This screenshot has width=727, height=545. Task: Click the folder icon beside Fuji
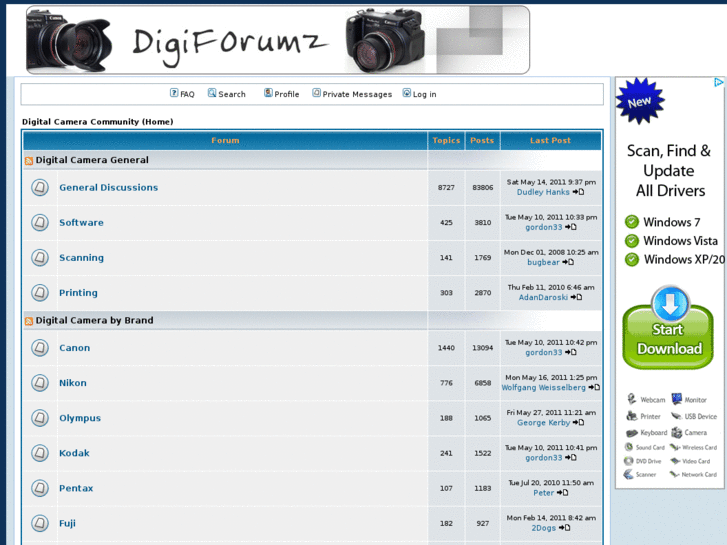40,523
